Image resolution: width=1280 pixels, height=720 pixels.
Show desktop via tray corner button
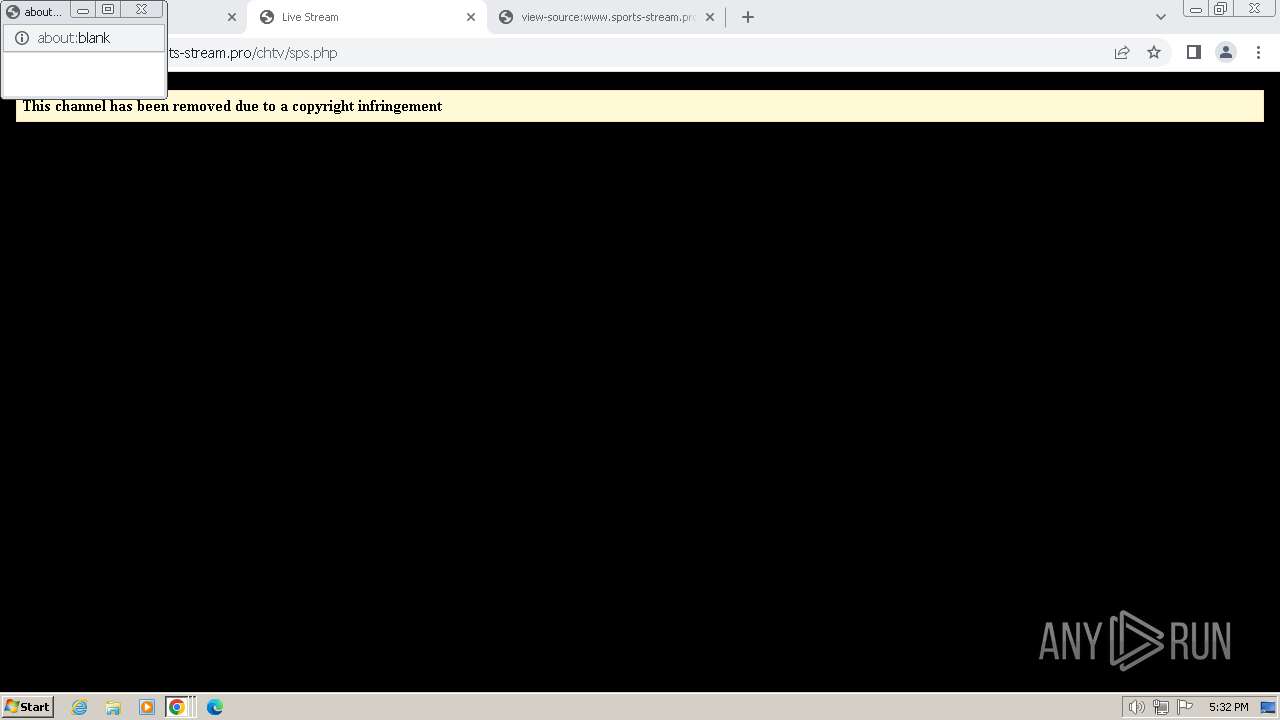[1268, 707]
